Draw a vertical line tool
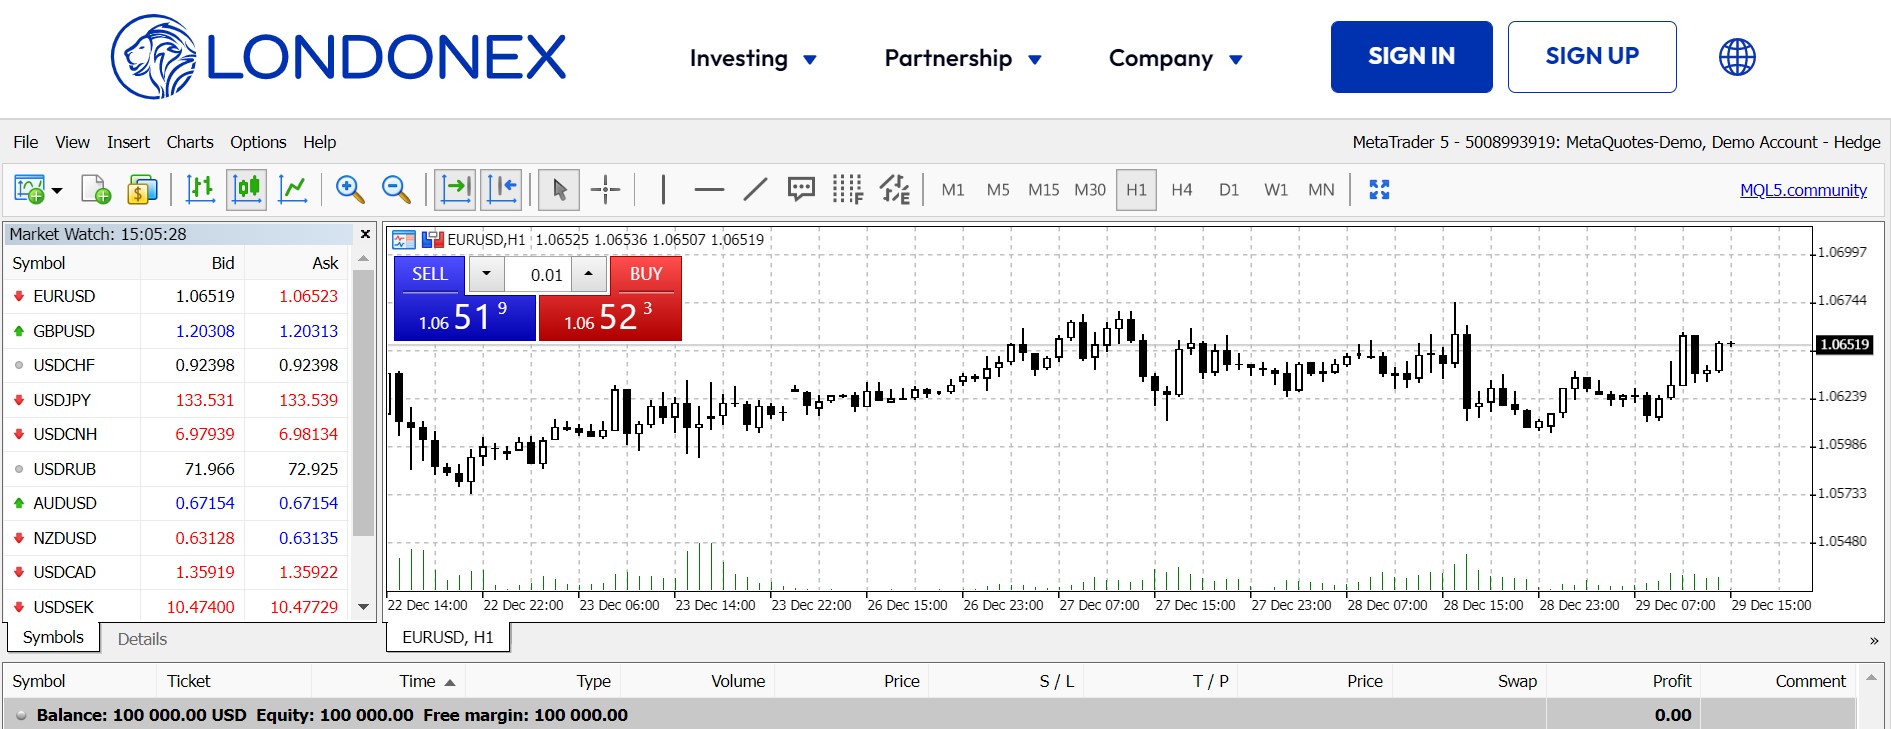 663,189
